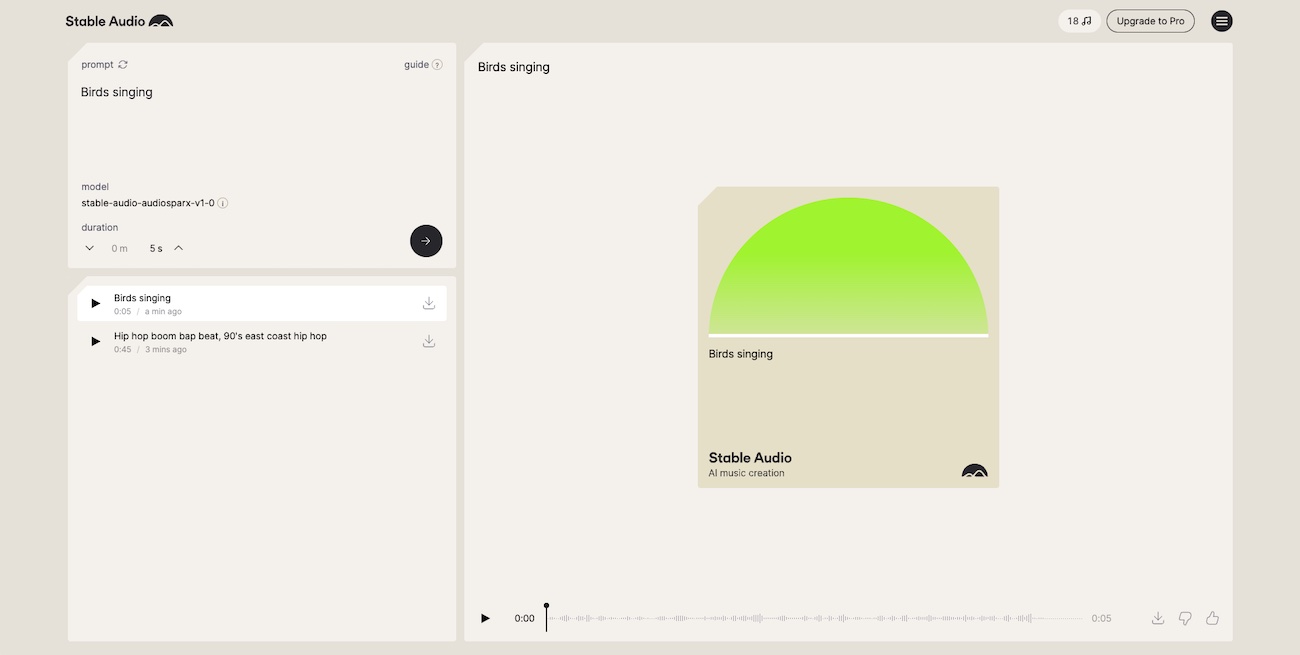This screenshot has height=655, width=1300.
Task: Play the Birds singing track in history
Action: [x=95, y=303]
